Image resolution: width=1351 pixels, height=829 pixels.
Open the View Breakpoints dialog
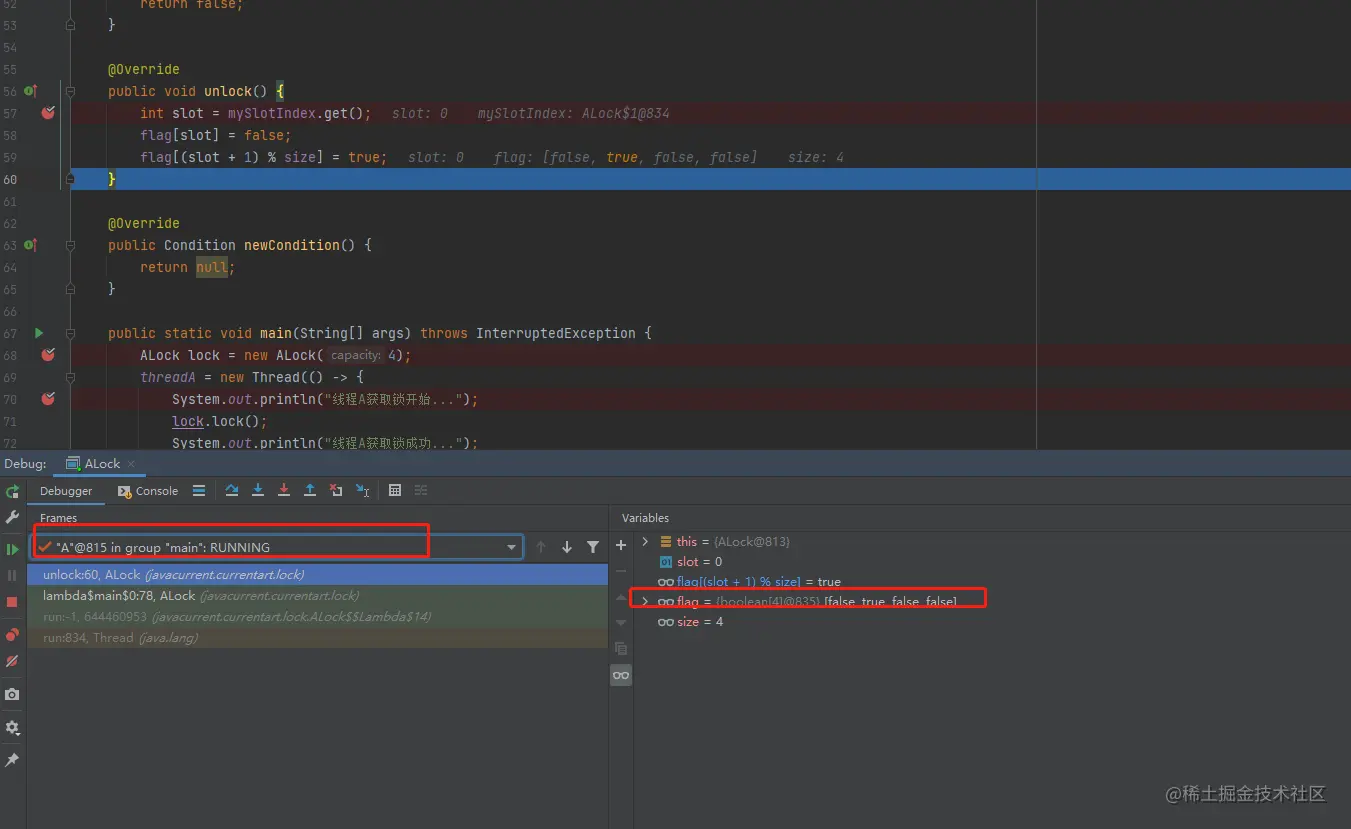tap(12, 634)
